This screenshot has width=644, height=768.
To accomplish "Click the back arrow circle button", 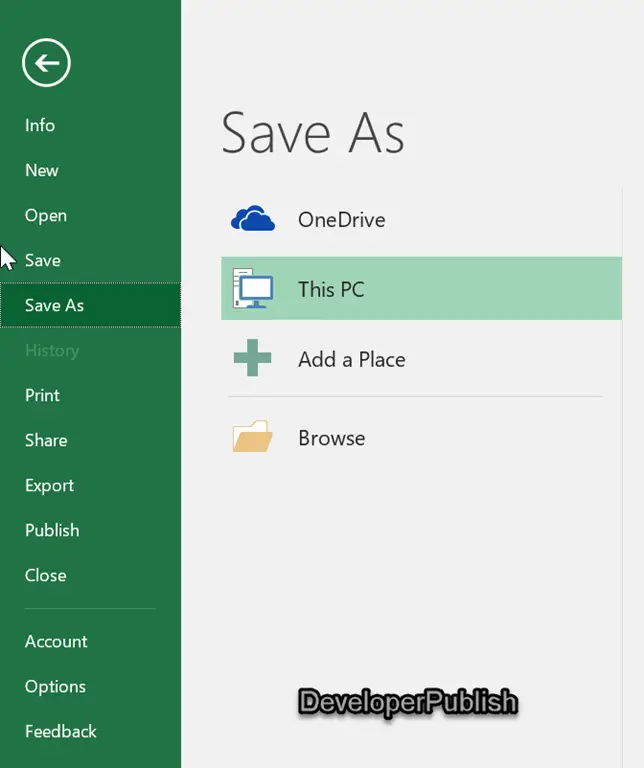I will [47, 63].
